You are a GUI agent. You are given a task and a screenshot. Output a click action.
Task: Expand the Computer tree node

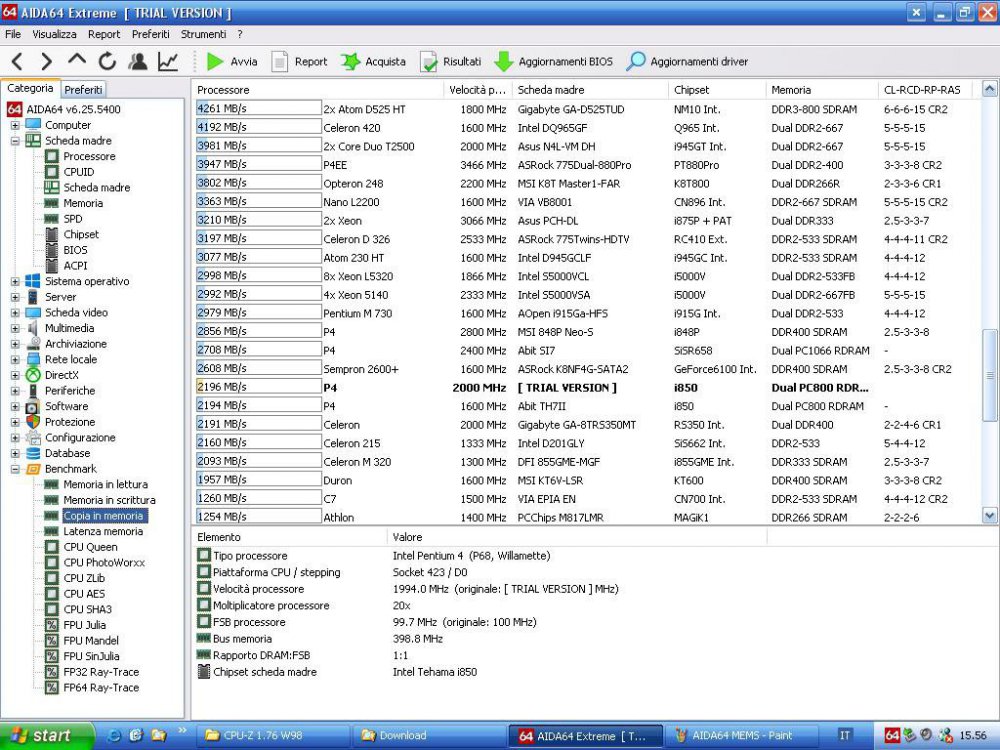click(15, 125)
